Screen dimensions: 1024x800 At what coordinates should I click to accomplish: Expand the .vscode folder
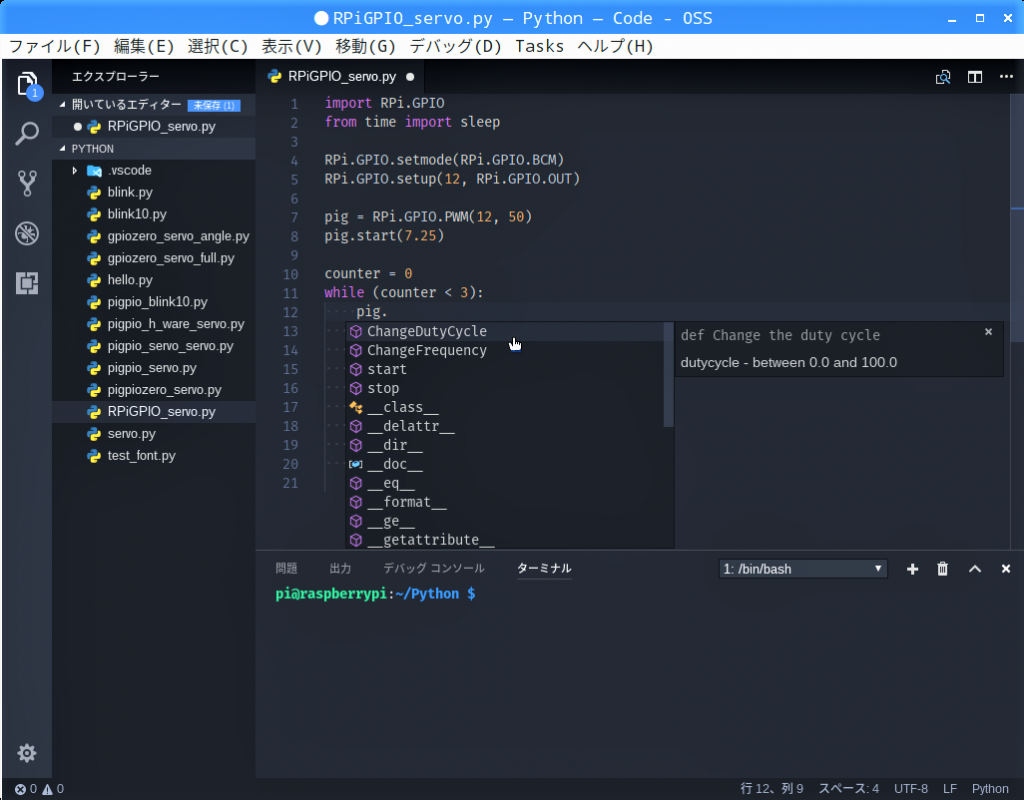coord(74,170)
